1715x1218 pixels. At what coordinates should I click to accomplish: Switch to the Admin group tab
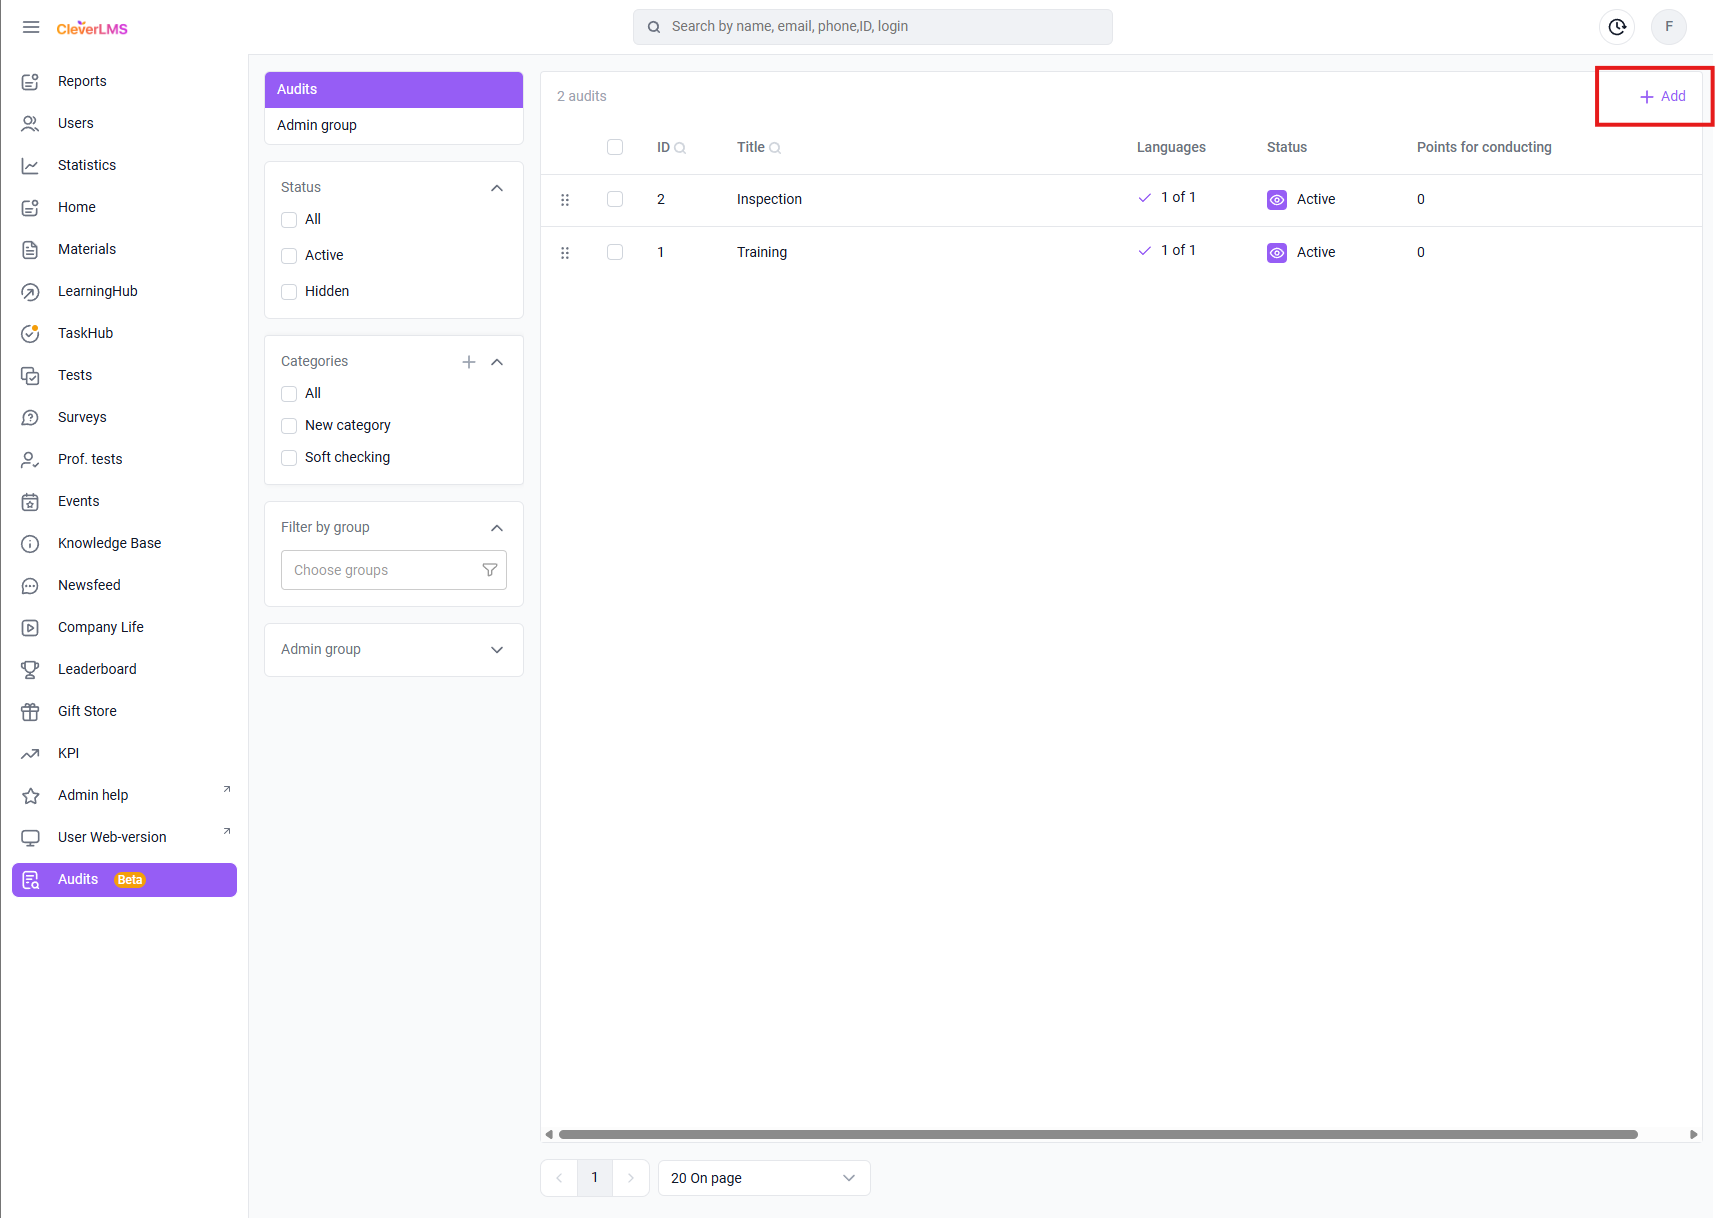317,125
